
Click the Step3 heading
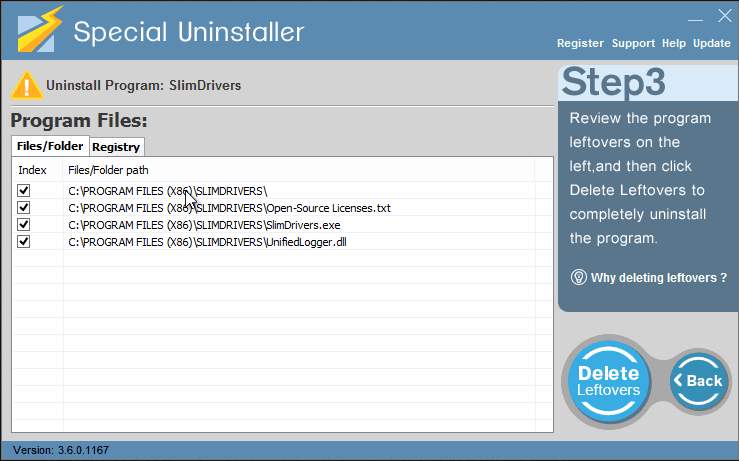tap(613, 82)
